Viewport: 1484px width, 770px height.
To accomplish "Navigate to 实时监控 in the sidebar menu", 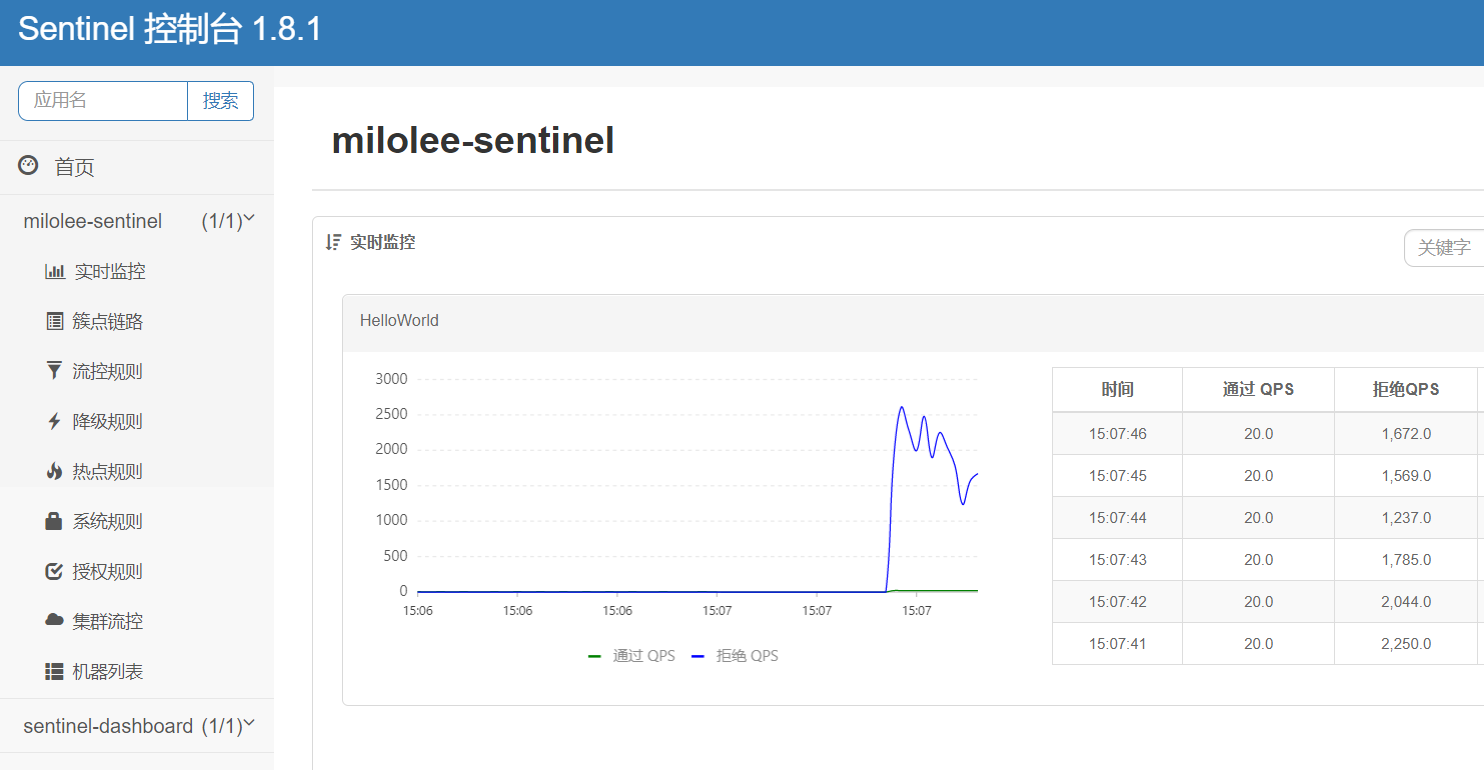I will point(110,270).
